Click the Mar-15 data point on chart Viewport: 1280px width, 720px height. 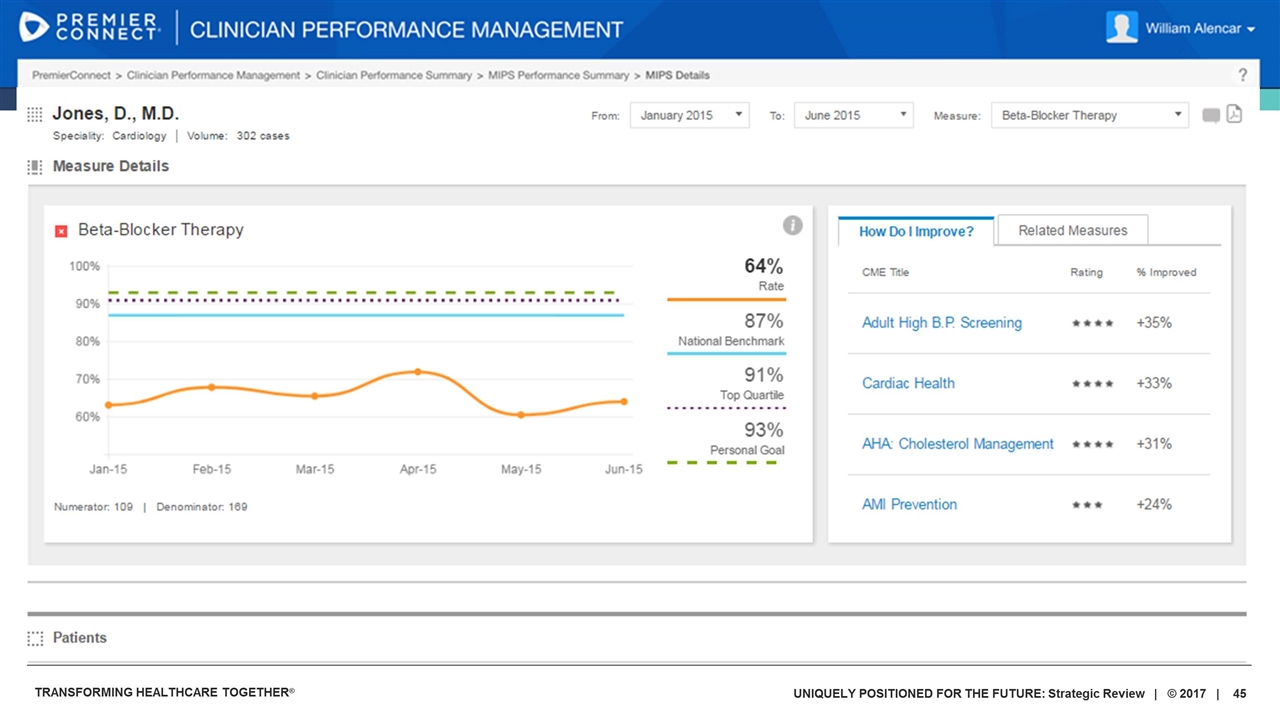[x=315, y=396]
